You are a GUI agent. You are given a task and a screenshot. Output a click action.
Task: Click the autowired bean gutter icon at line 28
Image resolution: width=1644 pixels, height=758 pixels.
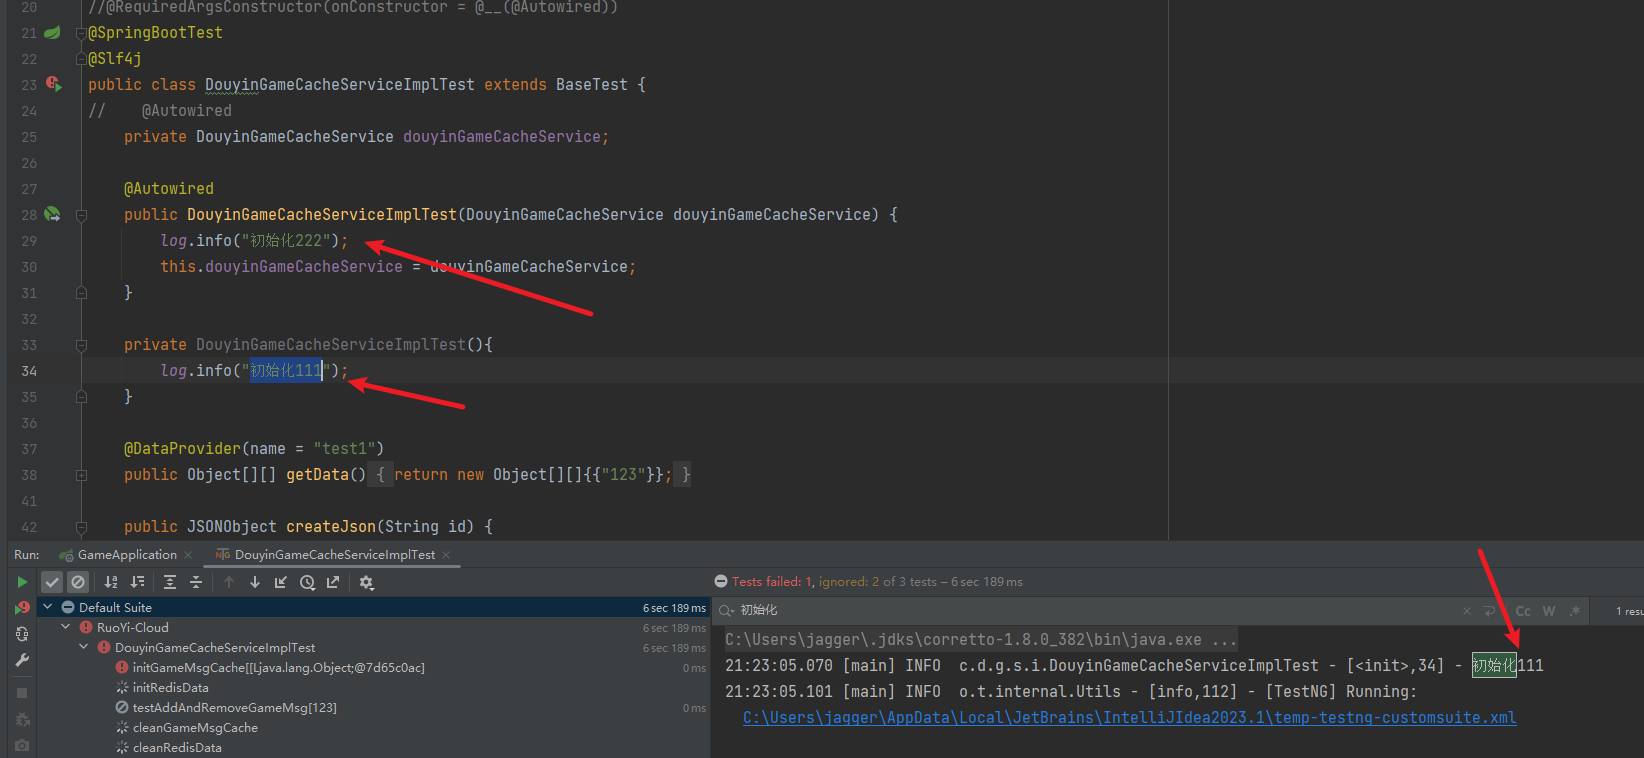tap(52, 214)
